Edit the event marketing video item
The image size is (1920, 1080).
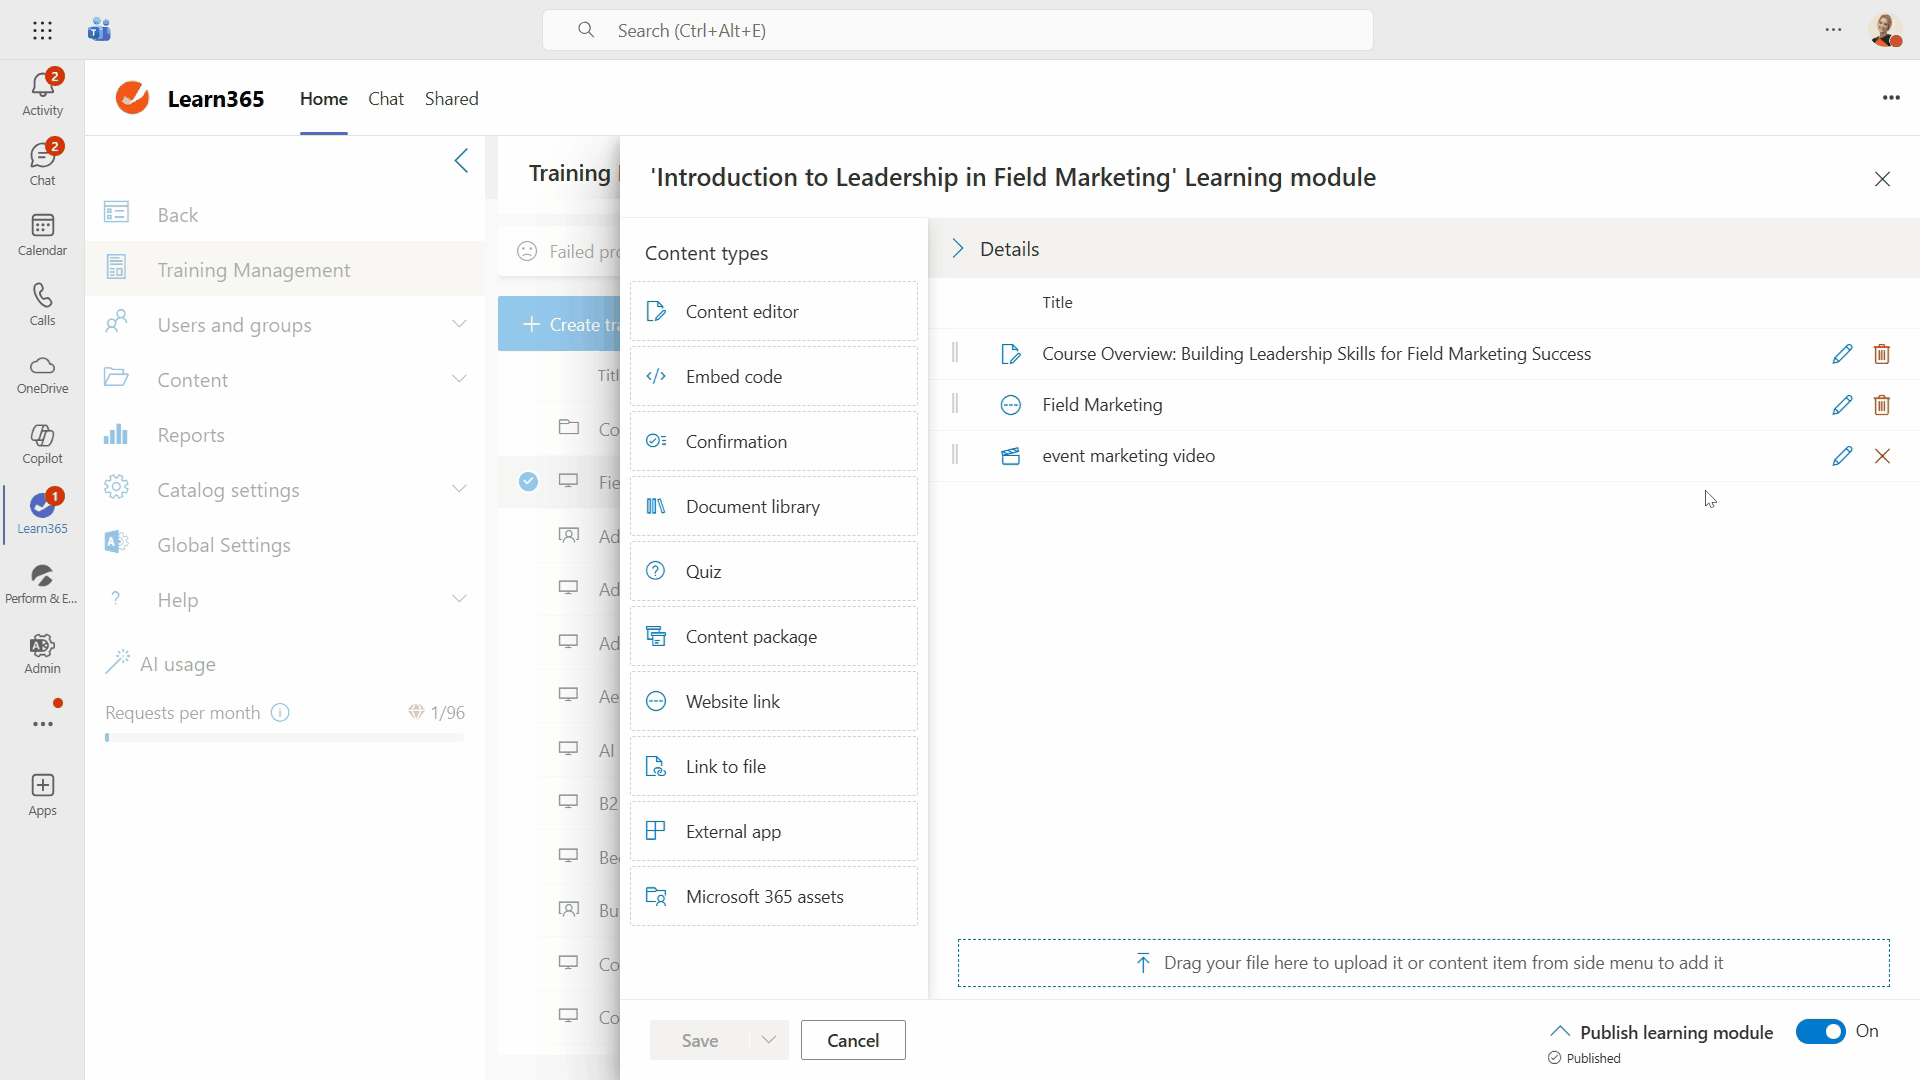tap(1842, 456)
